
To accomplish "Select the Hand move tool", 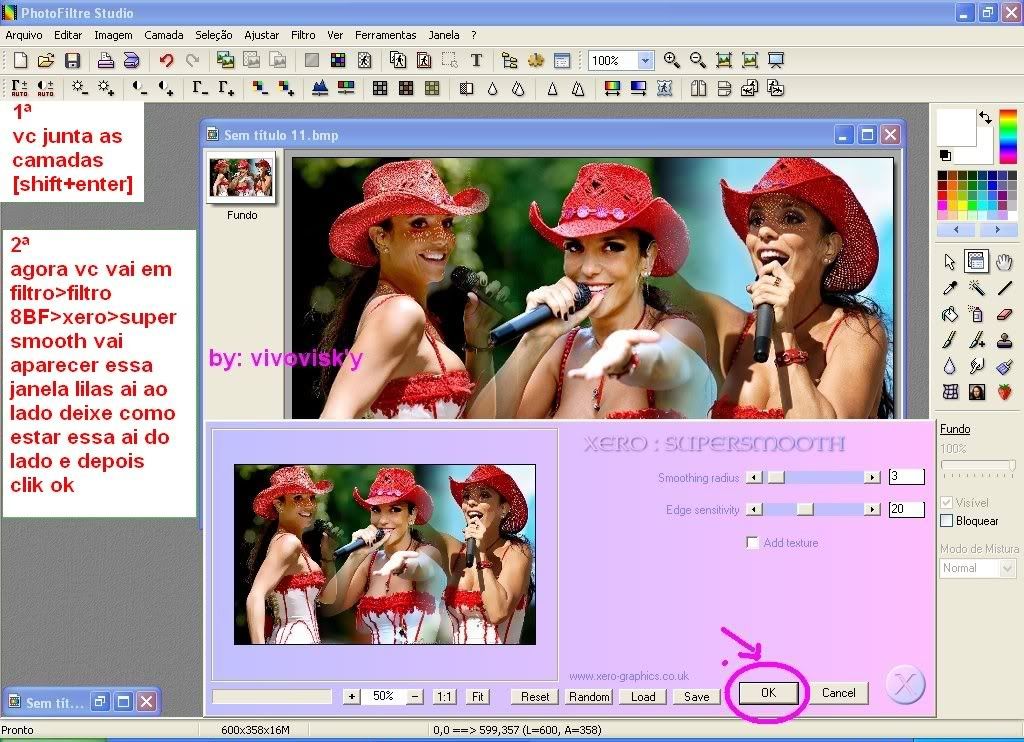I will [x=1004, y=262].
